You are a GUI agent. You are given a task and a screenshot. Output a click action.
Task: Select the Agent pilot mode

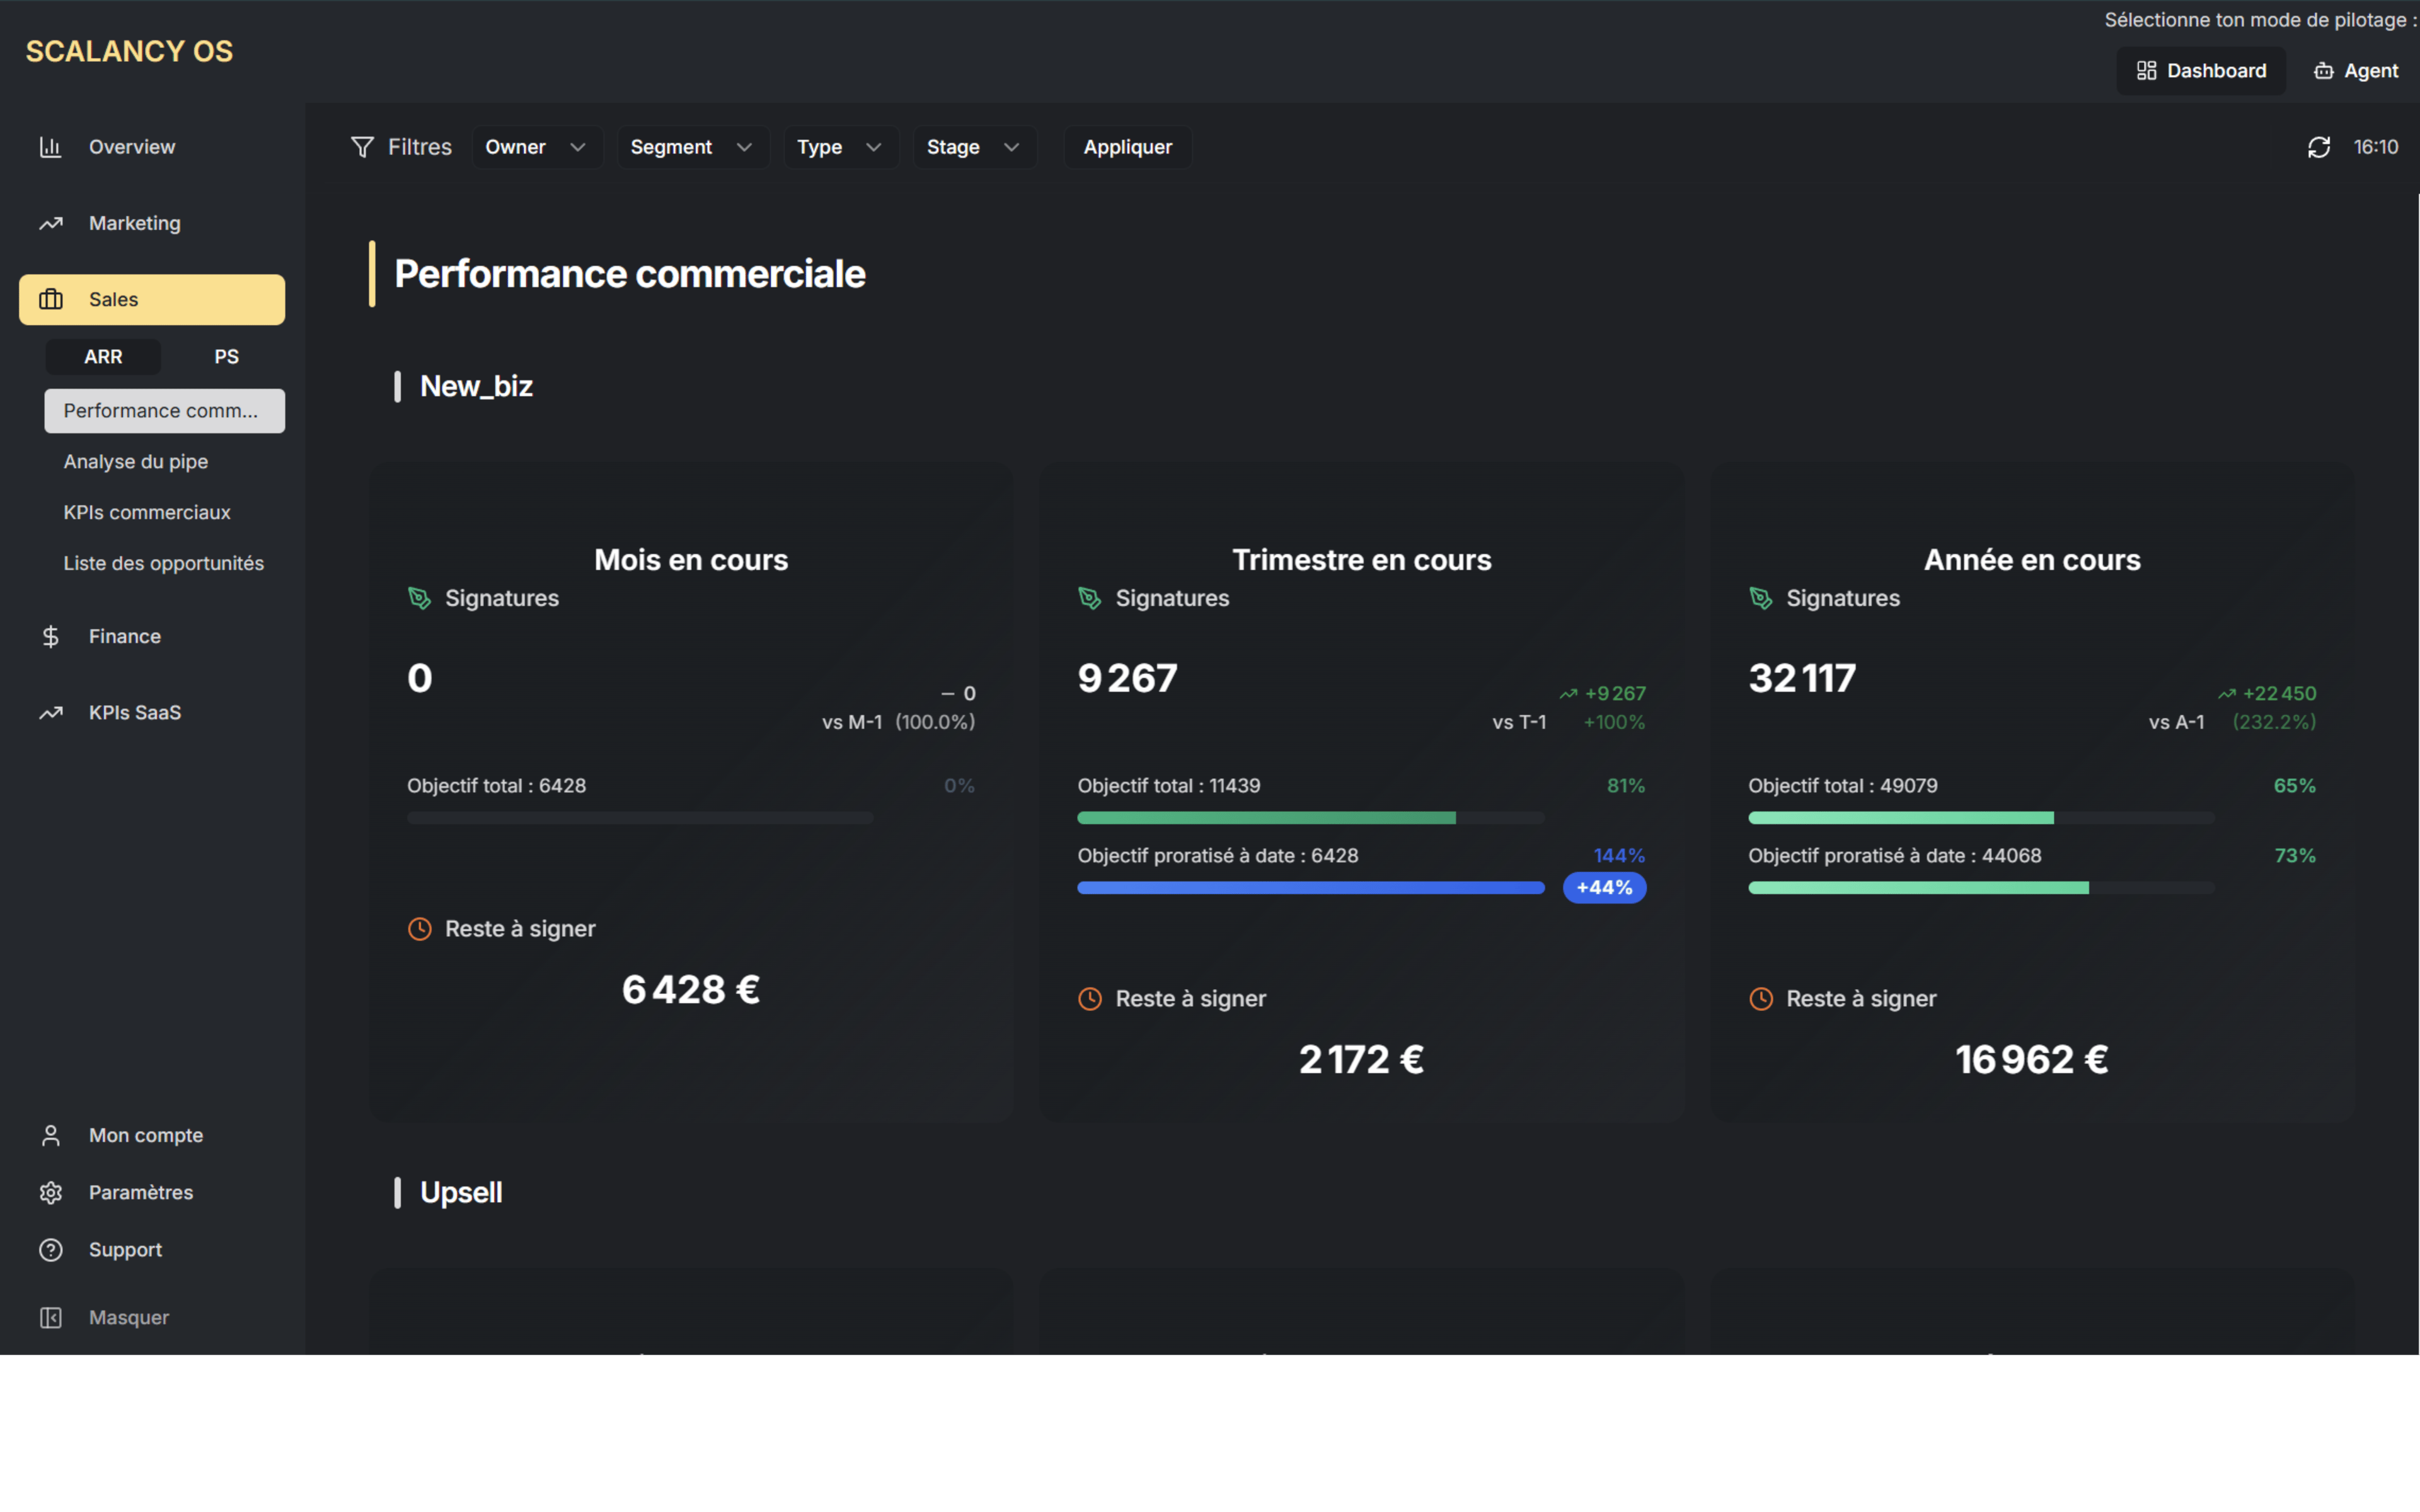(2356, 70)
